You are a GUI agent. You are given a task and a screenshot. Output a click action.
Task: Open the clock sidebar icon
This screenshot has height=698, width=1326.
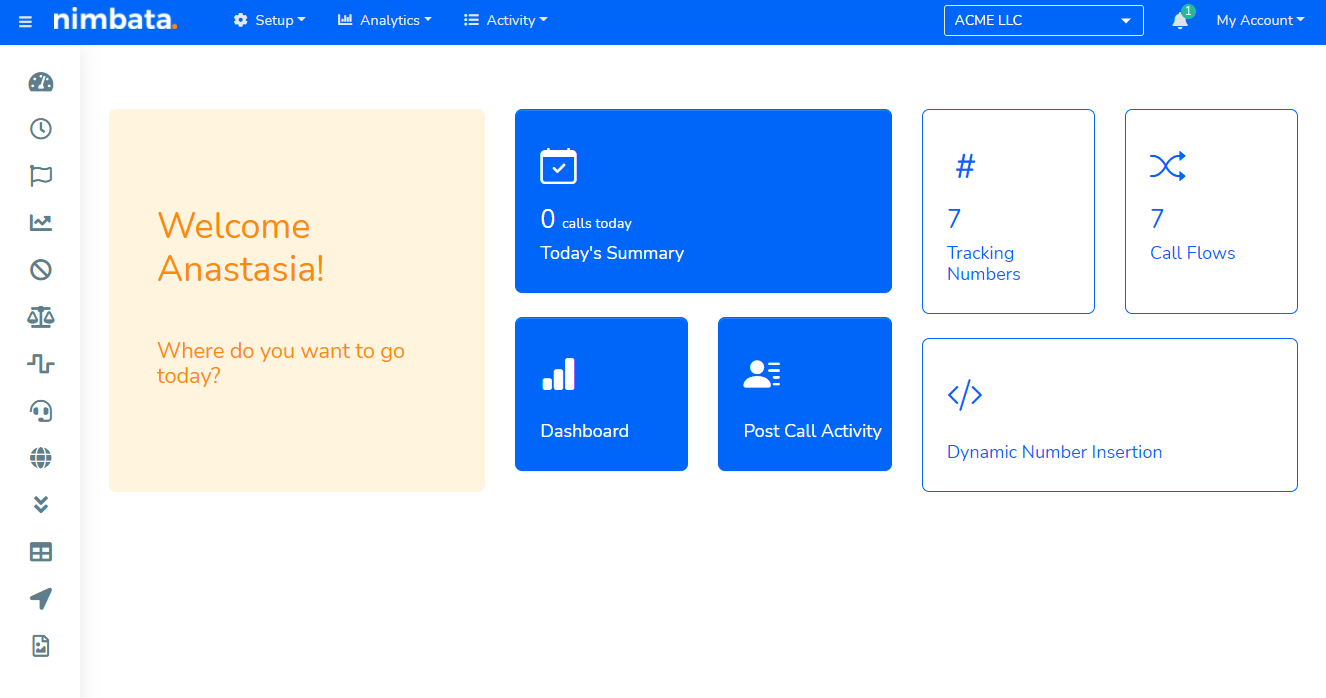coord(41,129)
